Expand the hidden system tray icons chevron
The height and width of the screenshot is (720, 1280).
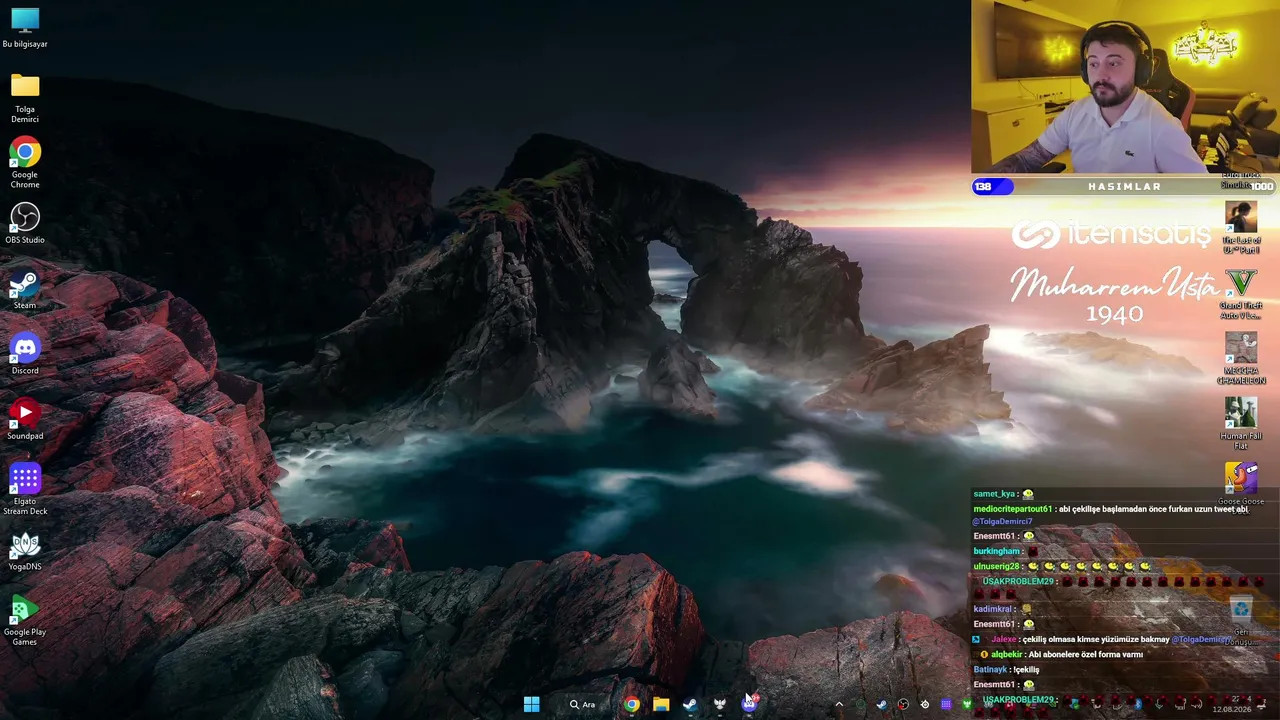[x=839, y=704]
